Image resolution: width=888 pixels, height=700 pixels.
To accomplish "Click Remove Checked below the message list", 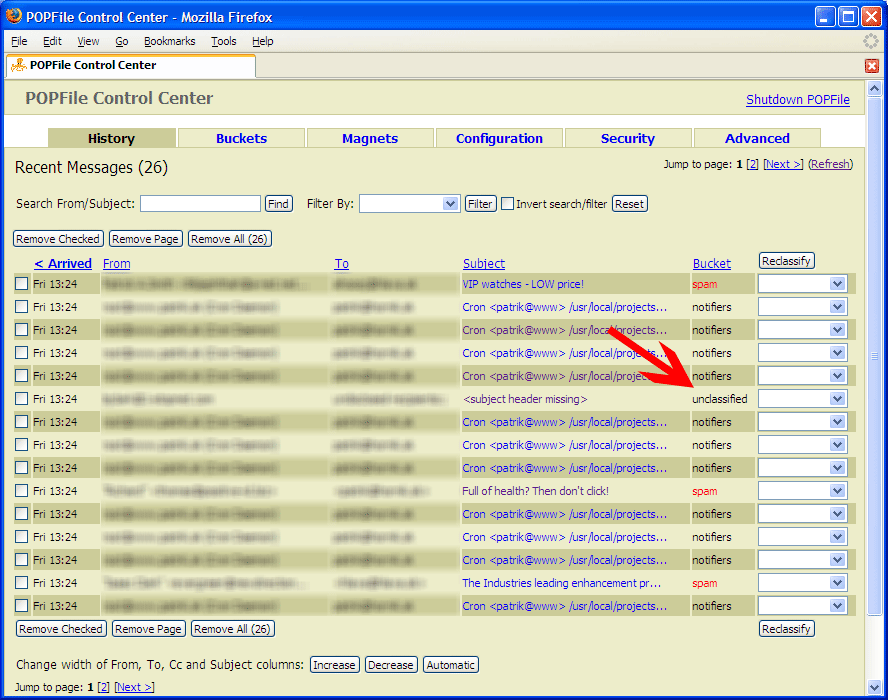I will point(61,629).
